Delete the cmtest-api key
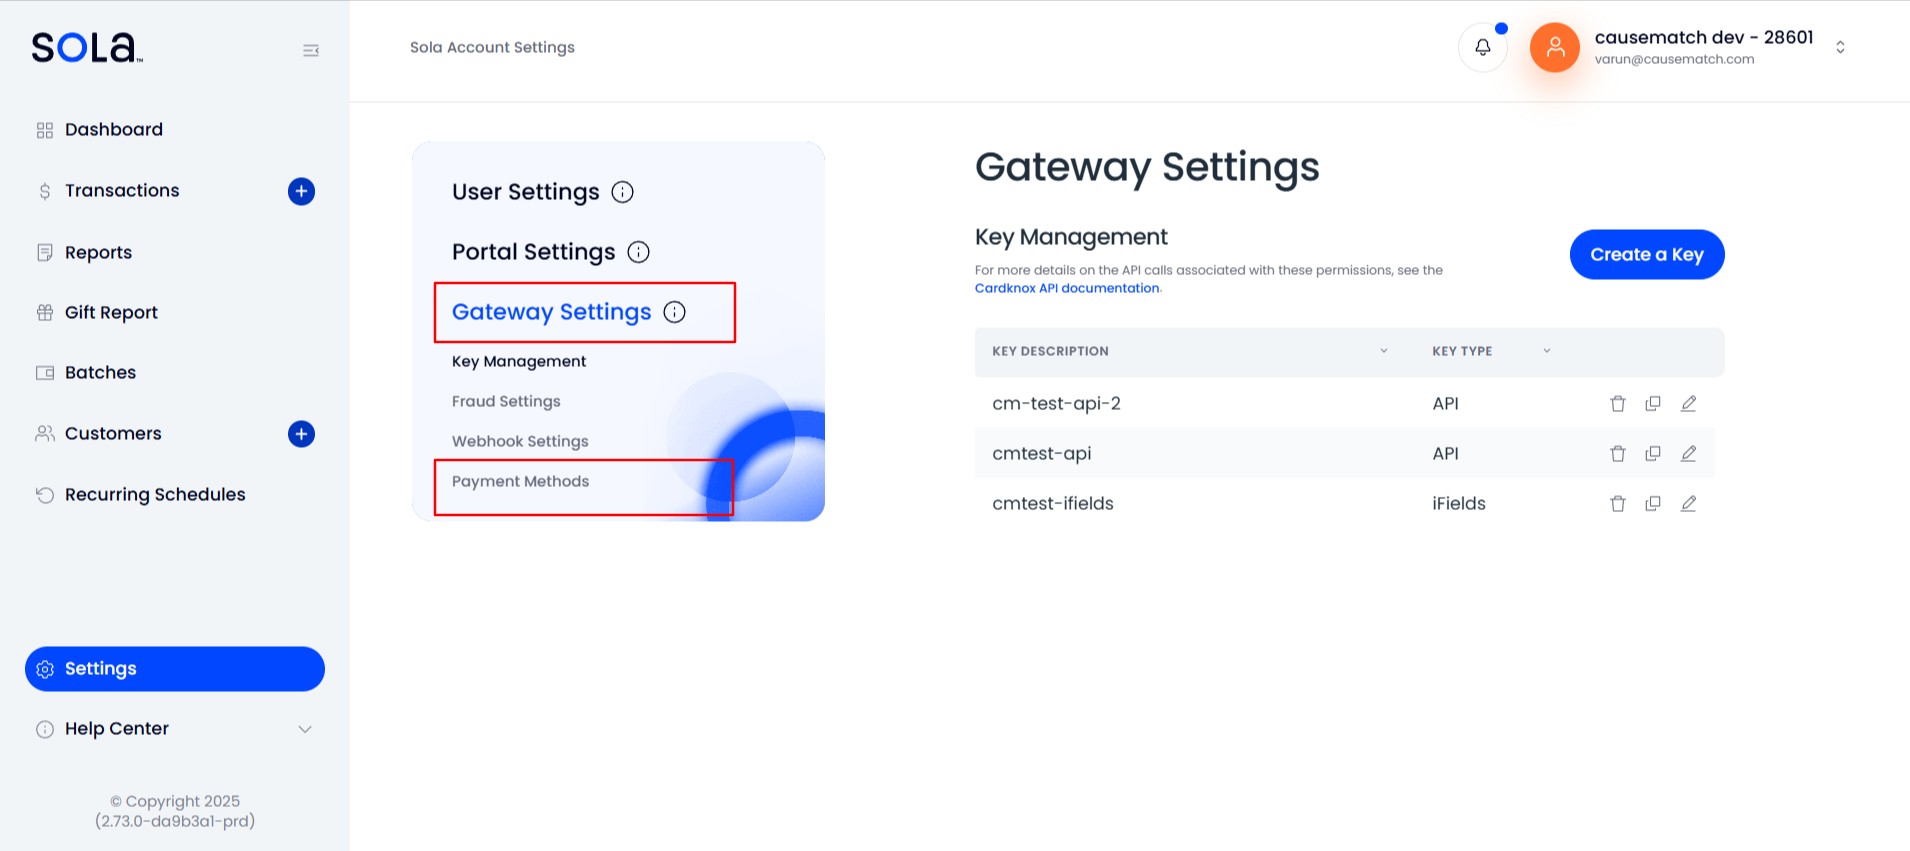 tap(1618, 454)
